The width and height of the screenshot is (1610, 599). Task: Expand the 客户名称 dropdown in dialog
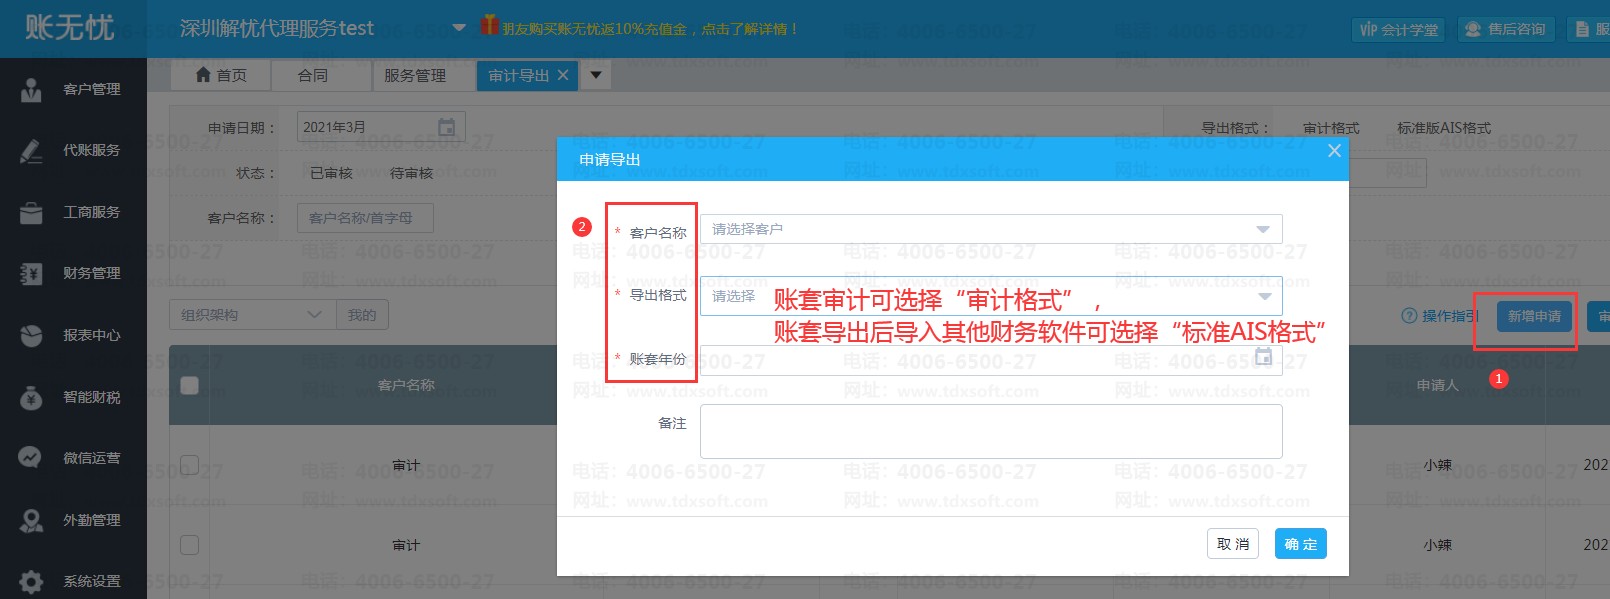[x=1262, y=229]
